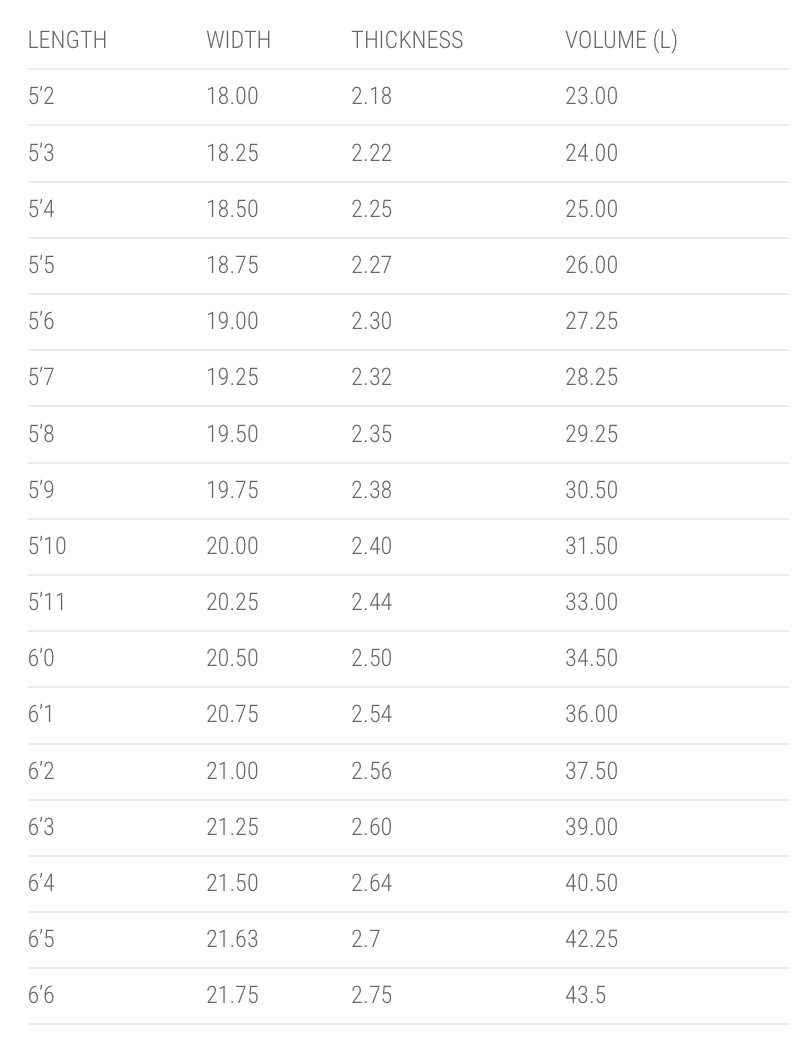Click volume value 37.50
The width and height of the screenshot is (804, 1044).
click(x=592, y=771)
